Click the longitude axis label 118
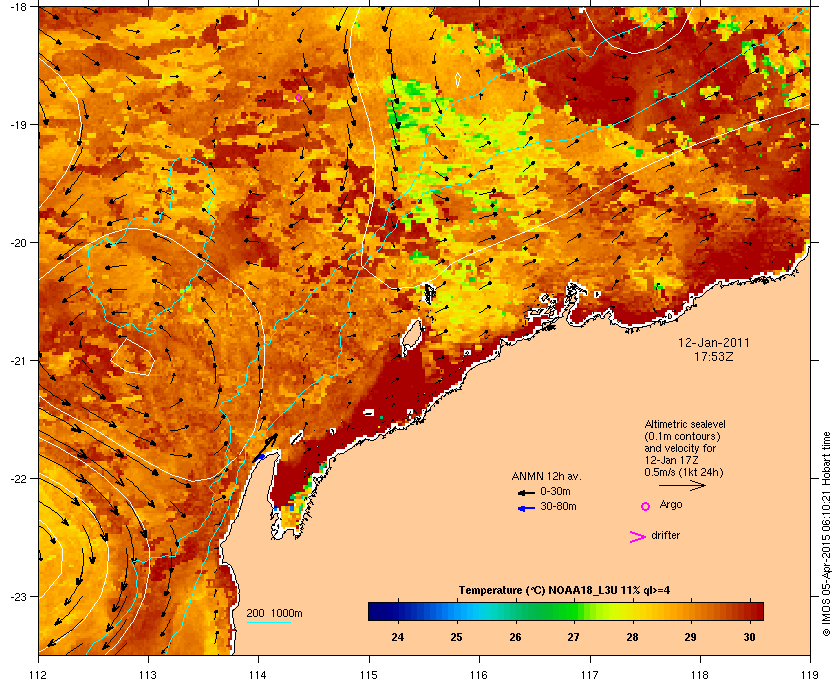The width and height of the screenshot is (840, 680). pos(700,675)
